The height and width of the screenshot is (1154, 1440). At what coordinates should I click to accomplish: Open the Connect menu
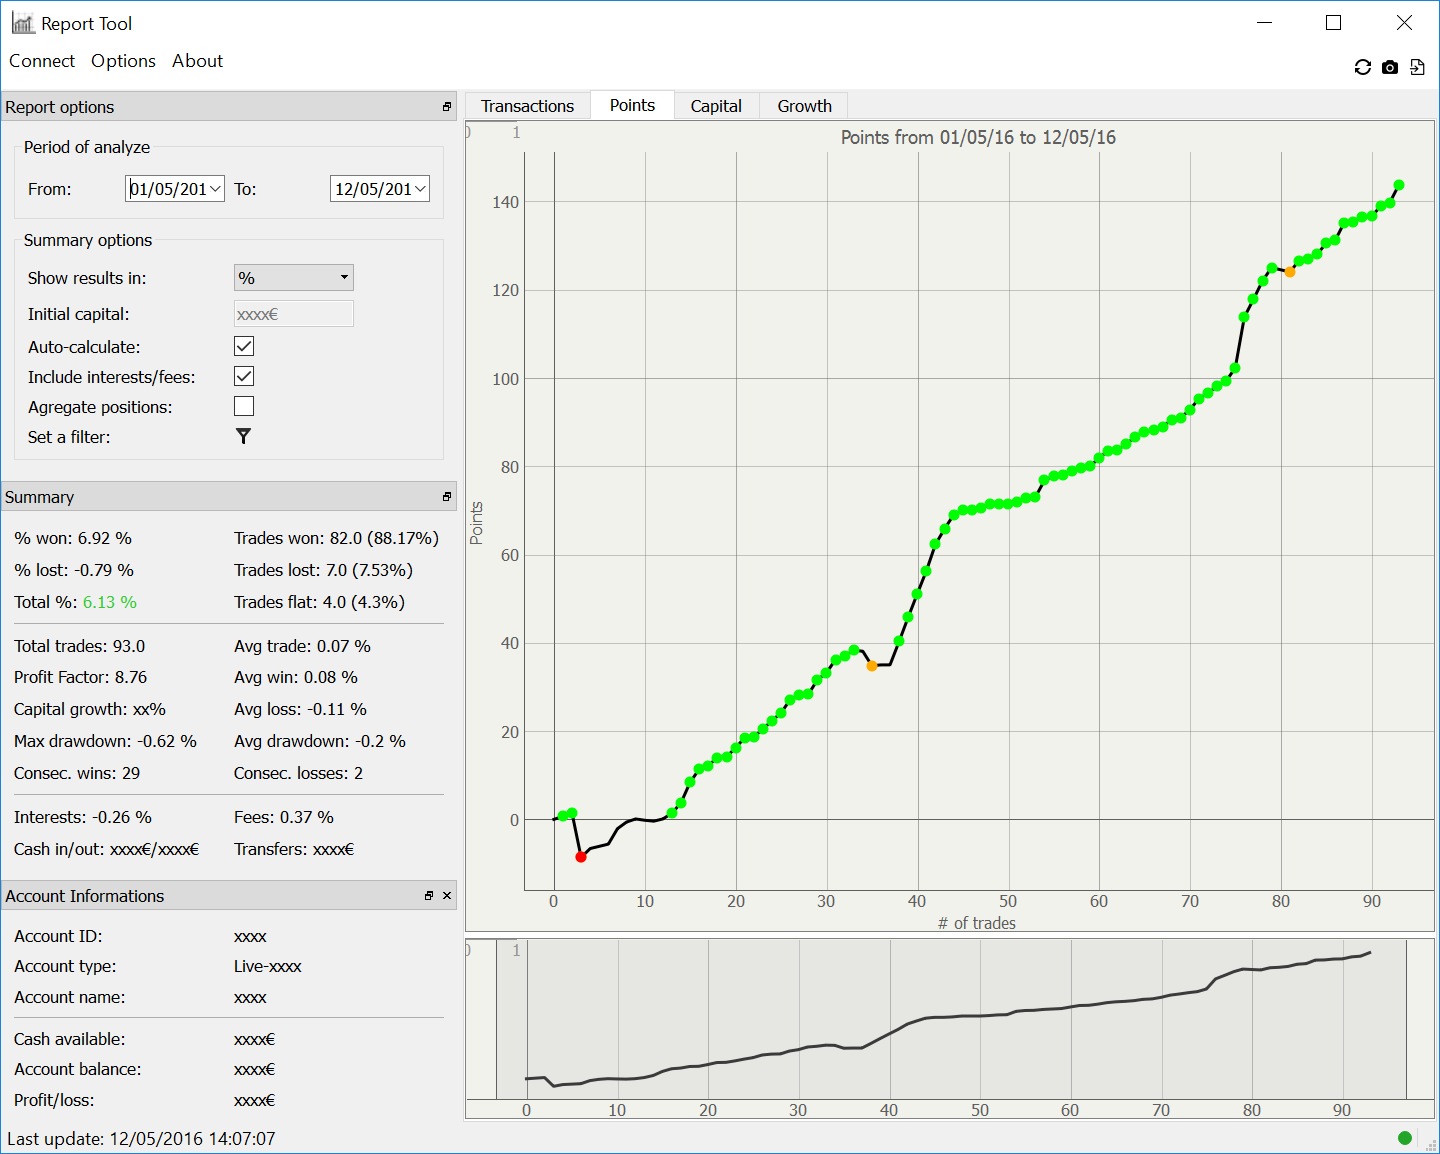coord(42,61)
